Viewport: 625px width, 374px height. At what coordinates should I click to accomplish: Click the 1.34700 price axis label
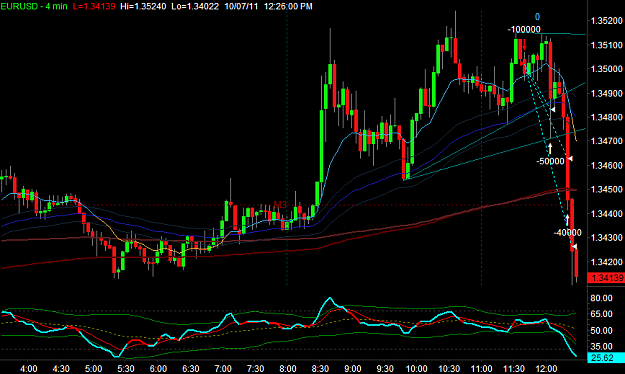coord(607,141)
